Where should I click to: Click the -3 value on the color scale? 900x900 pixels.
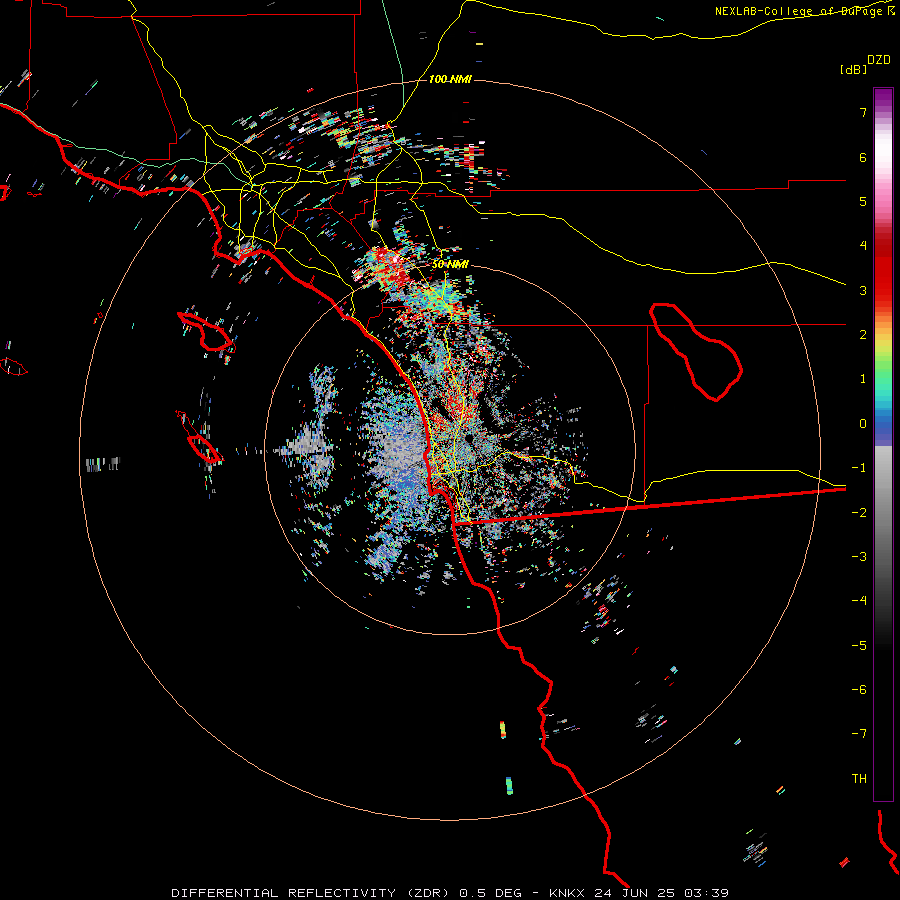pyautogui.click(x=859, y=556)
